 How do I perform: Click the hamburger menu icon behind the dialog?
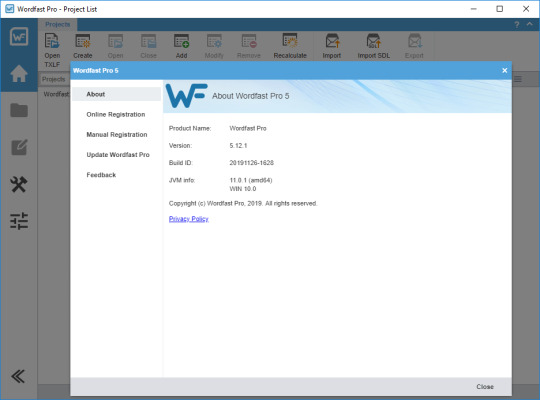tap(518, 80)
